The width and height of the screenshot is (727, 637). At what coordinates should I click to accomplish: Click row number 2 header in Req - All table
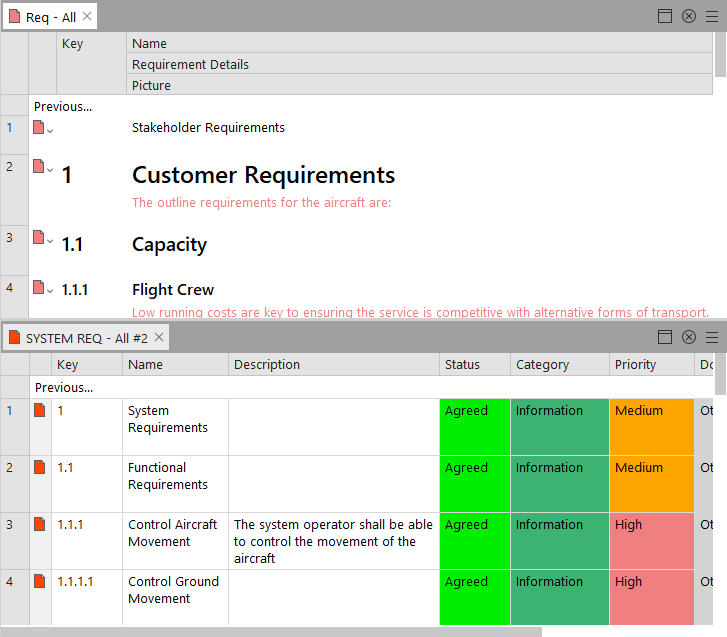click(14, 189)
